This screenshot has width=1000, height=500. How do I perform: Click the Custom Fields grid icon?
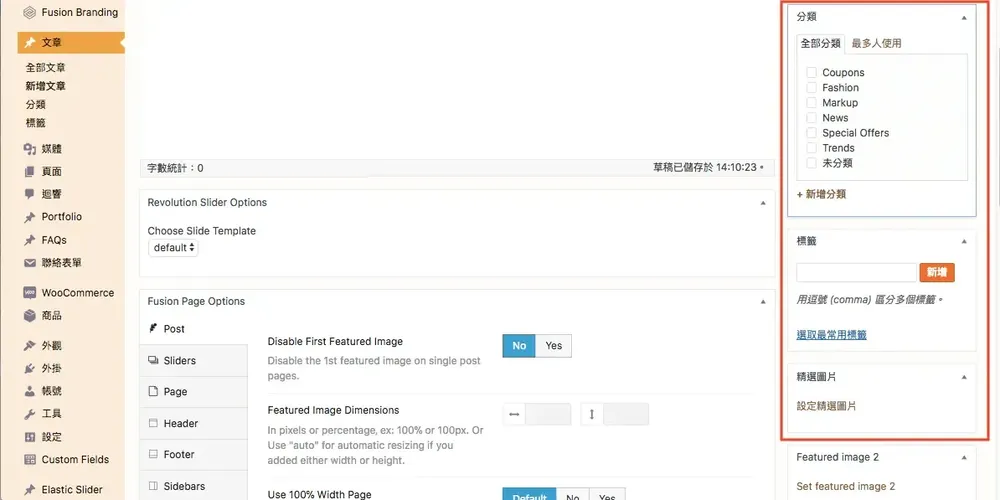click(x=29, y=459)
